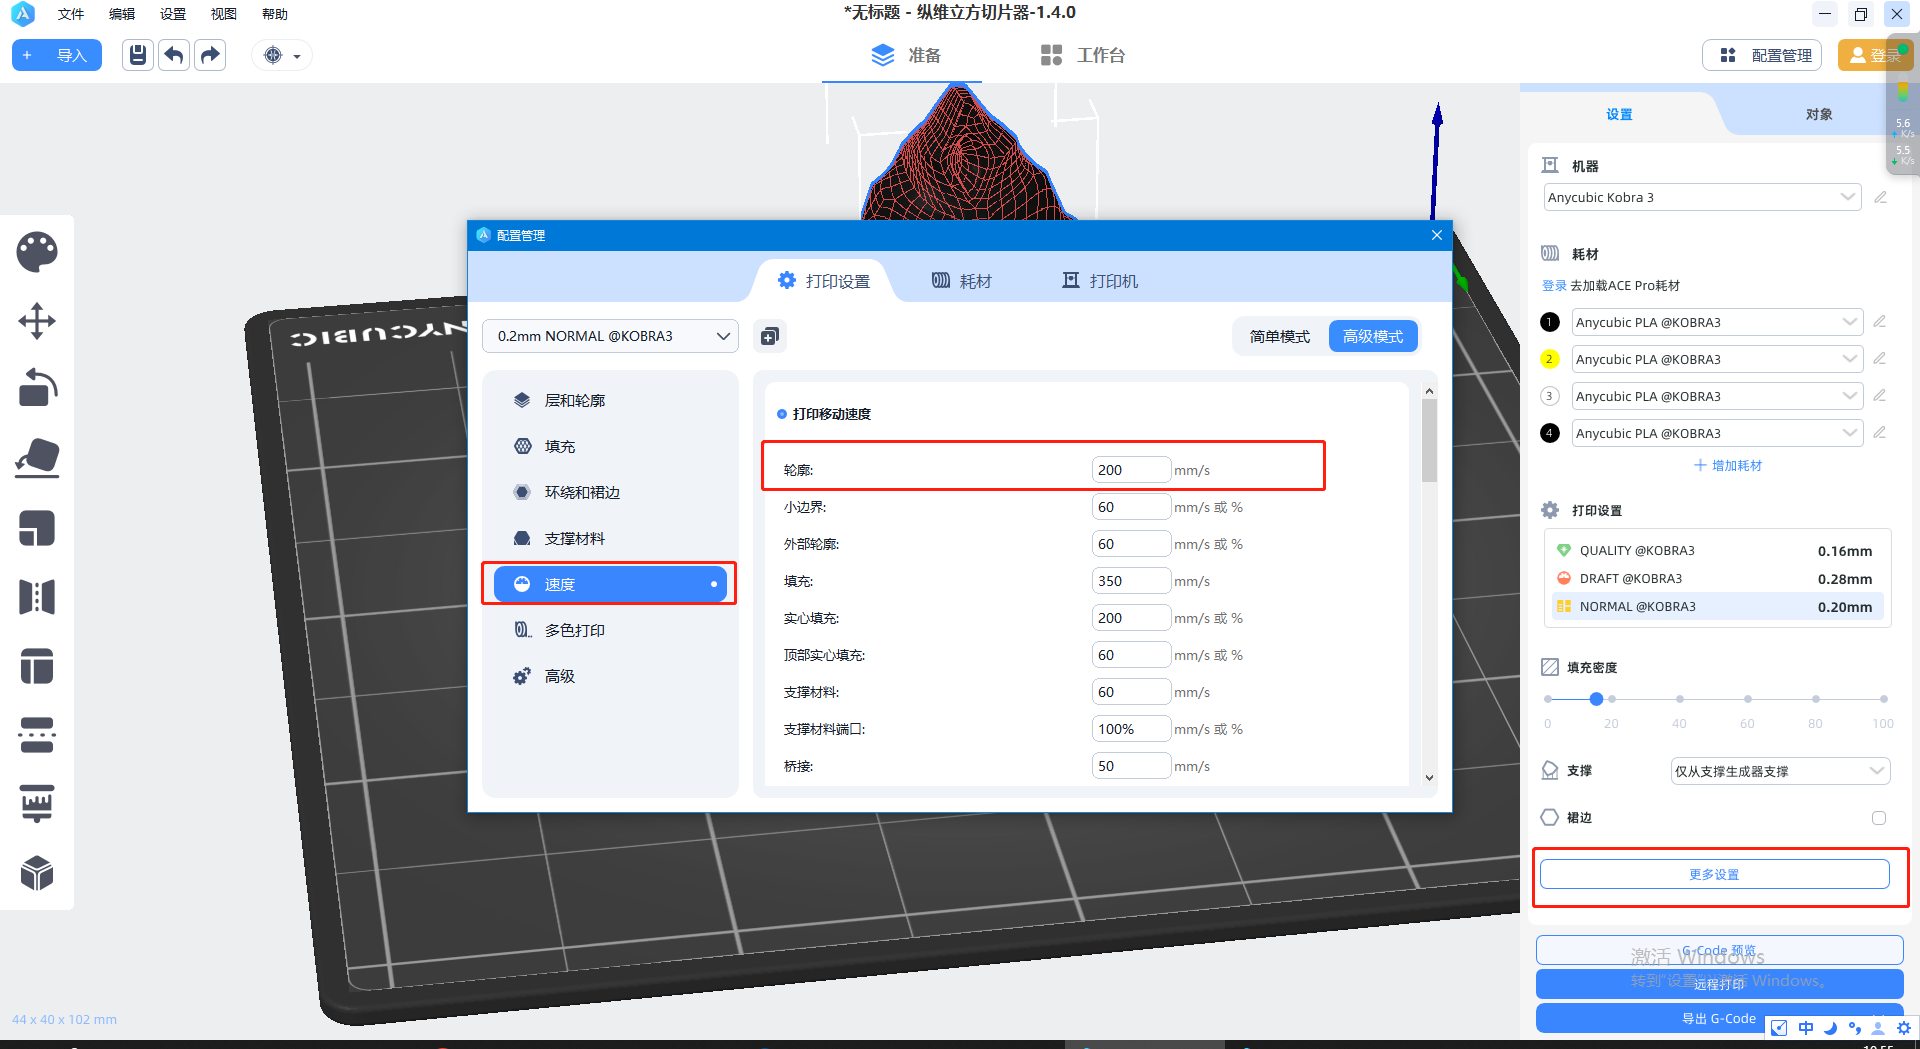This screenshot has width=1920, height=1049.
Task: Click the 轮廓 speed input field
Action: tap(1131, 470)
